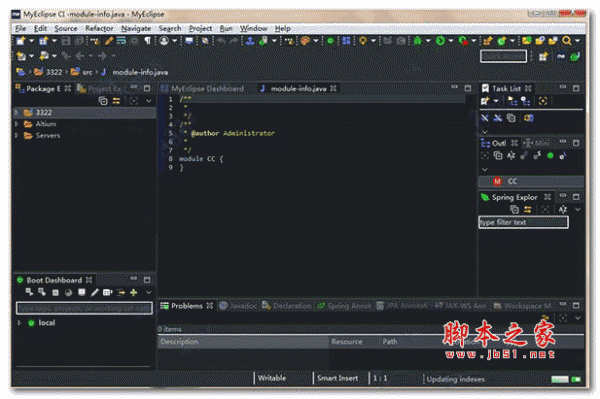The image size is (600, 399).
Task: Close the module-info.java editor tab
Action: (333, 89)
